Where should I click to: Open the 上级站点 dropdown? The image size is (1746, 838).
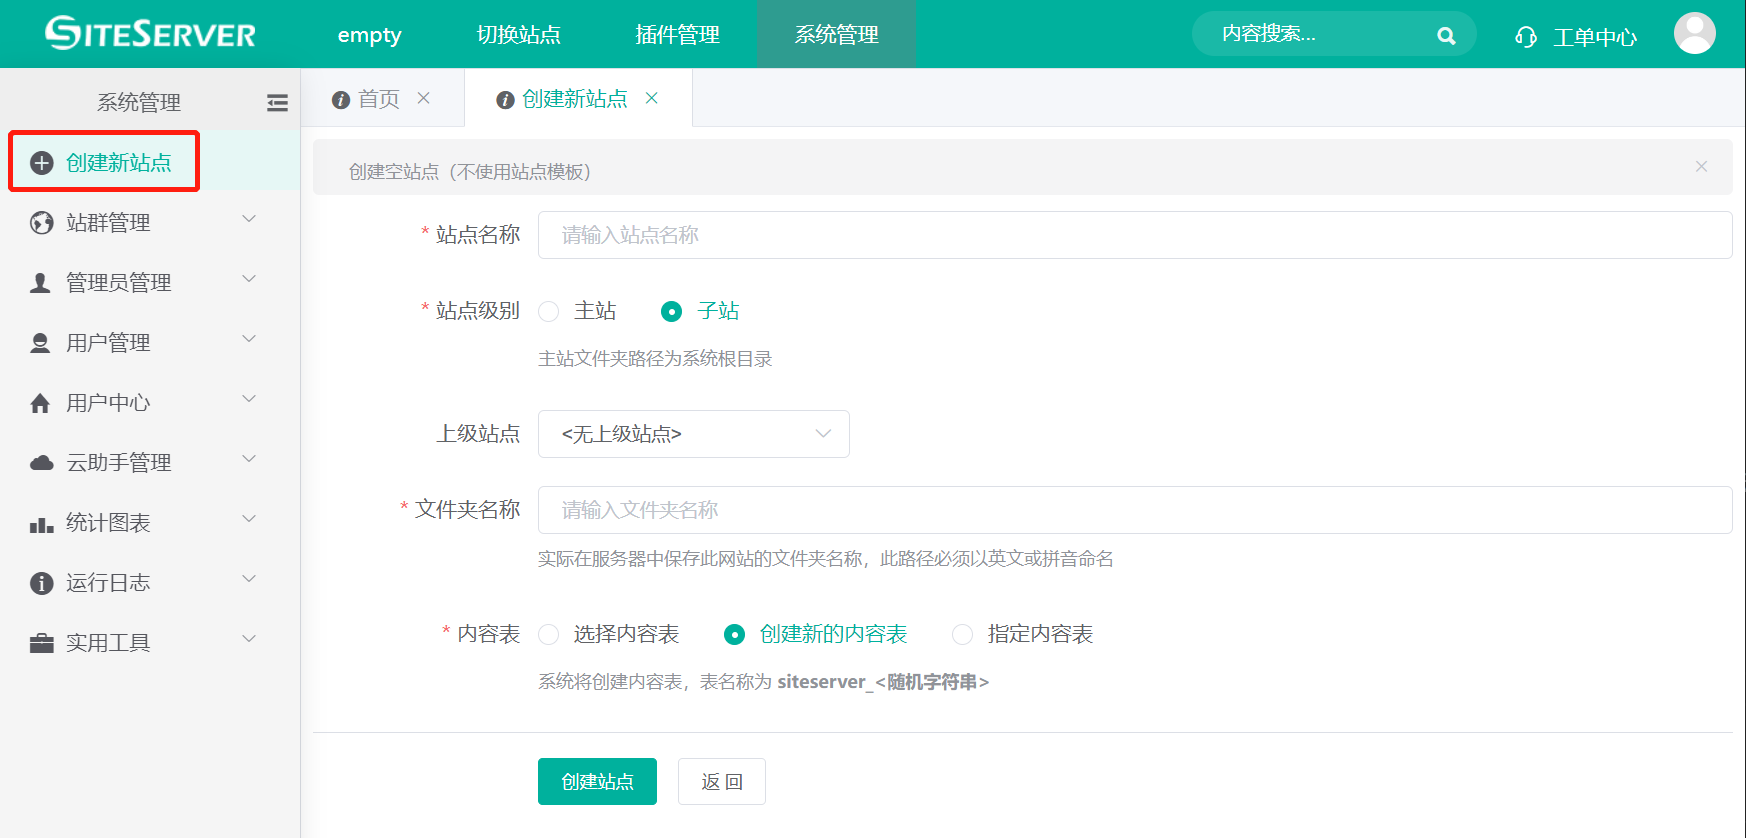[x=693, y=434]
